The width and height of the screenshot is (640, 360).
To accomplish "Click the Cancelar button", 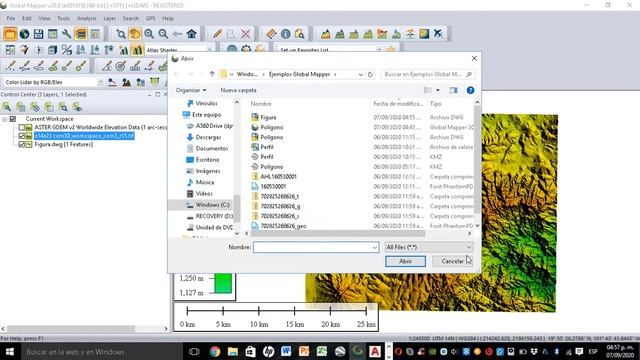I will tap(452, 261).
